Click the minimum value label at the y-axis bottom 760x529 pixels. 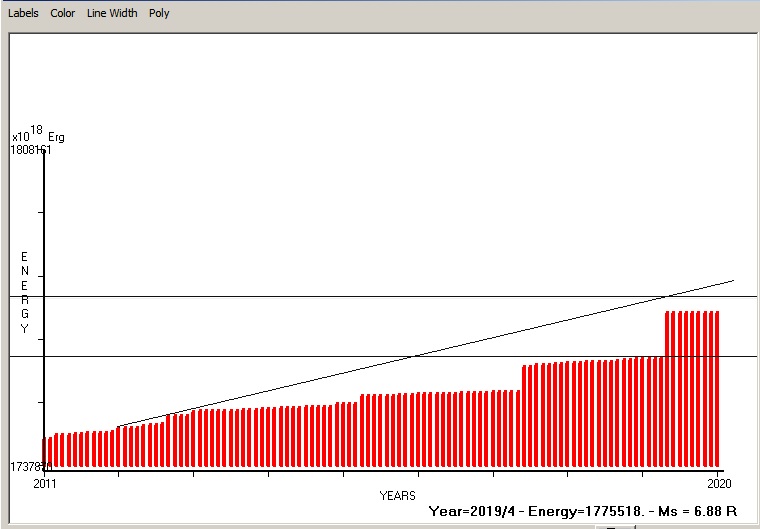26,467
